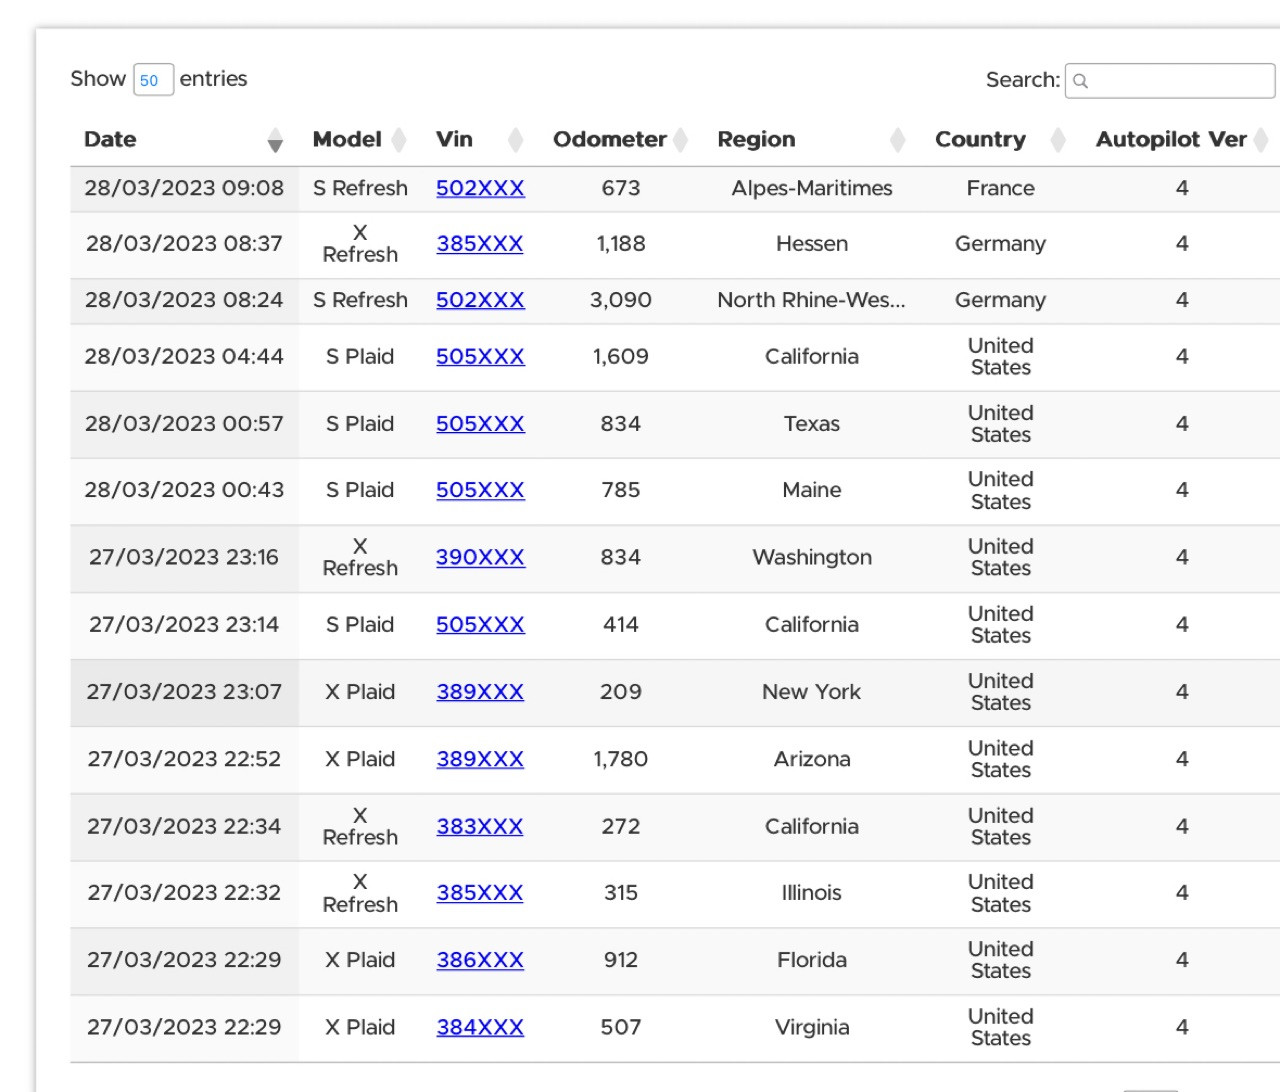The image size is (1280, 1092).
Task: Click the North Rhine-Wes... region cell
Action: coord(812,300)
